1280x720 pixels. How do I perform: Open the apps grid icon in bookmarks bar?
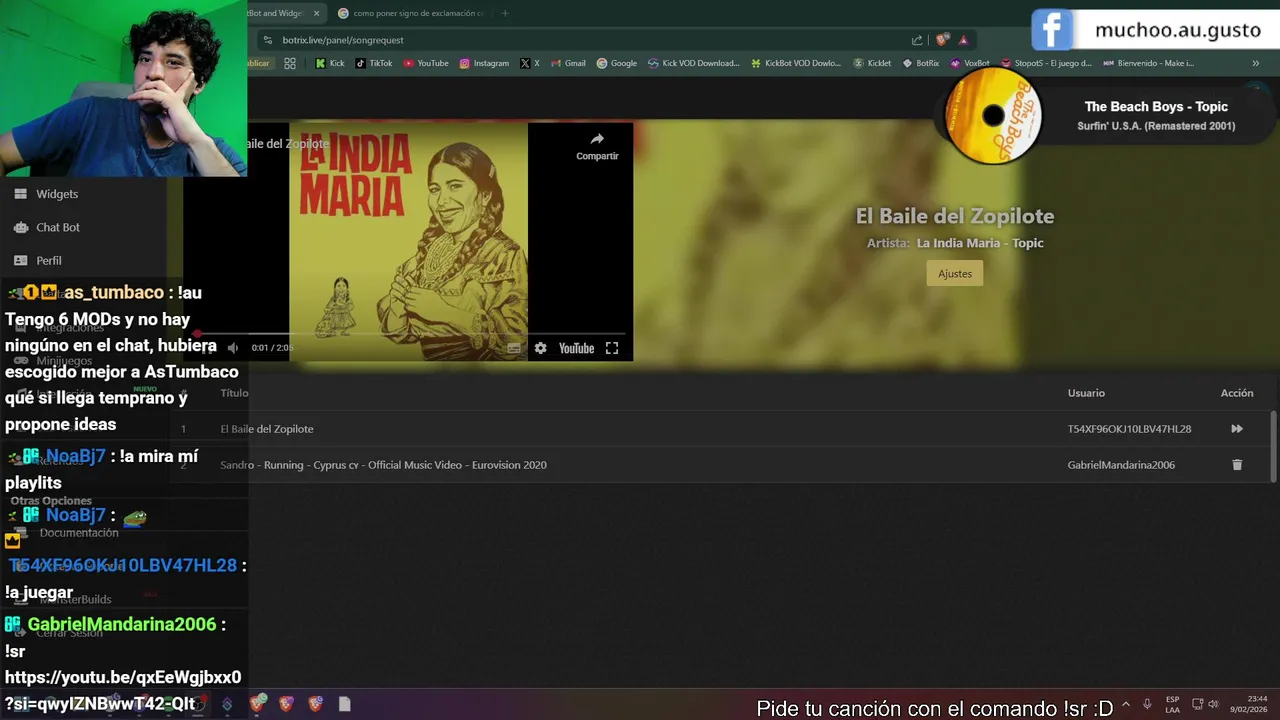point(290,63)
